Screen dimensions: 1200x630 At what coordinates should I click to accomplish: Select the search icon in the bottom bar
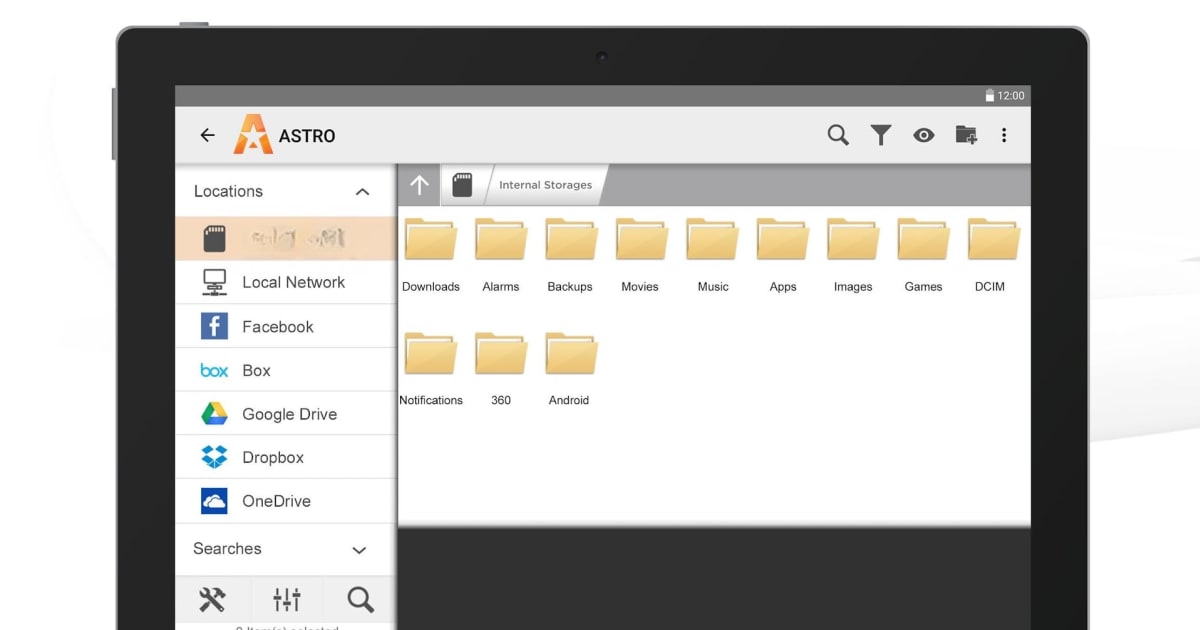point(360,598)
